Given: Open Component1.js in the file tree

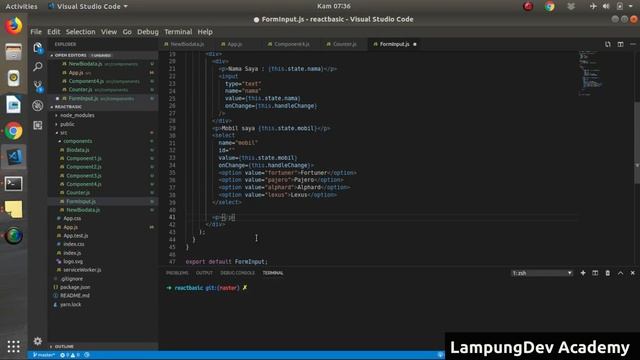Looking at the screenshot, I should click(x=84, y=158).
